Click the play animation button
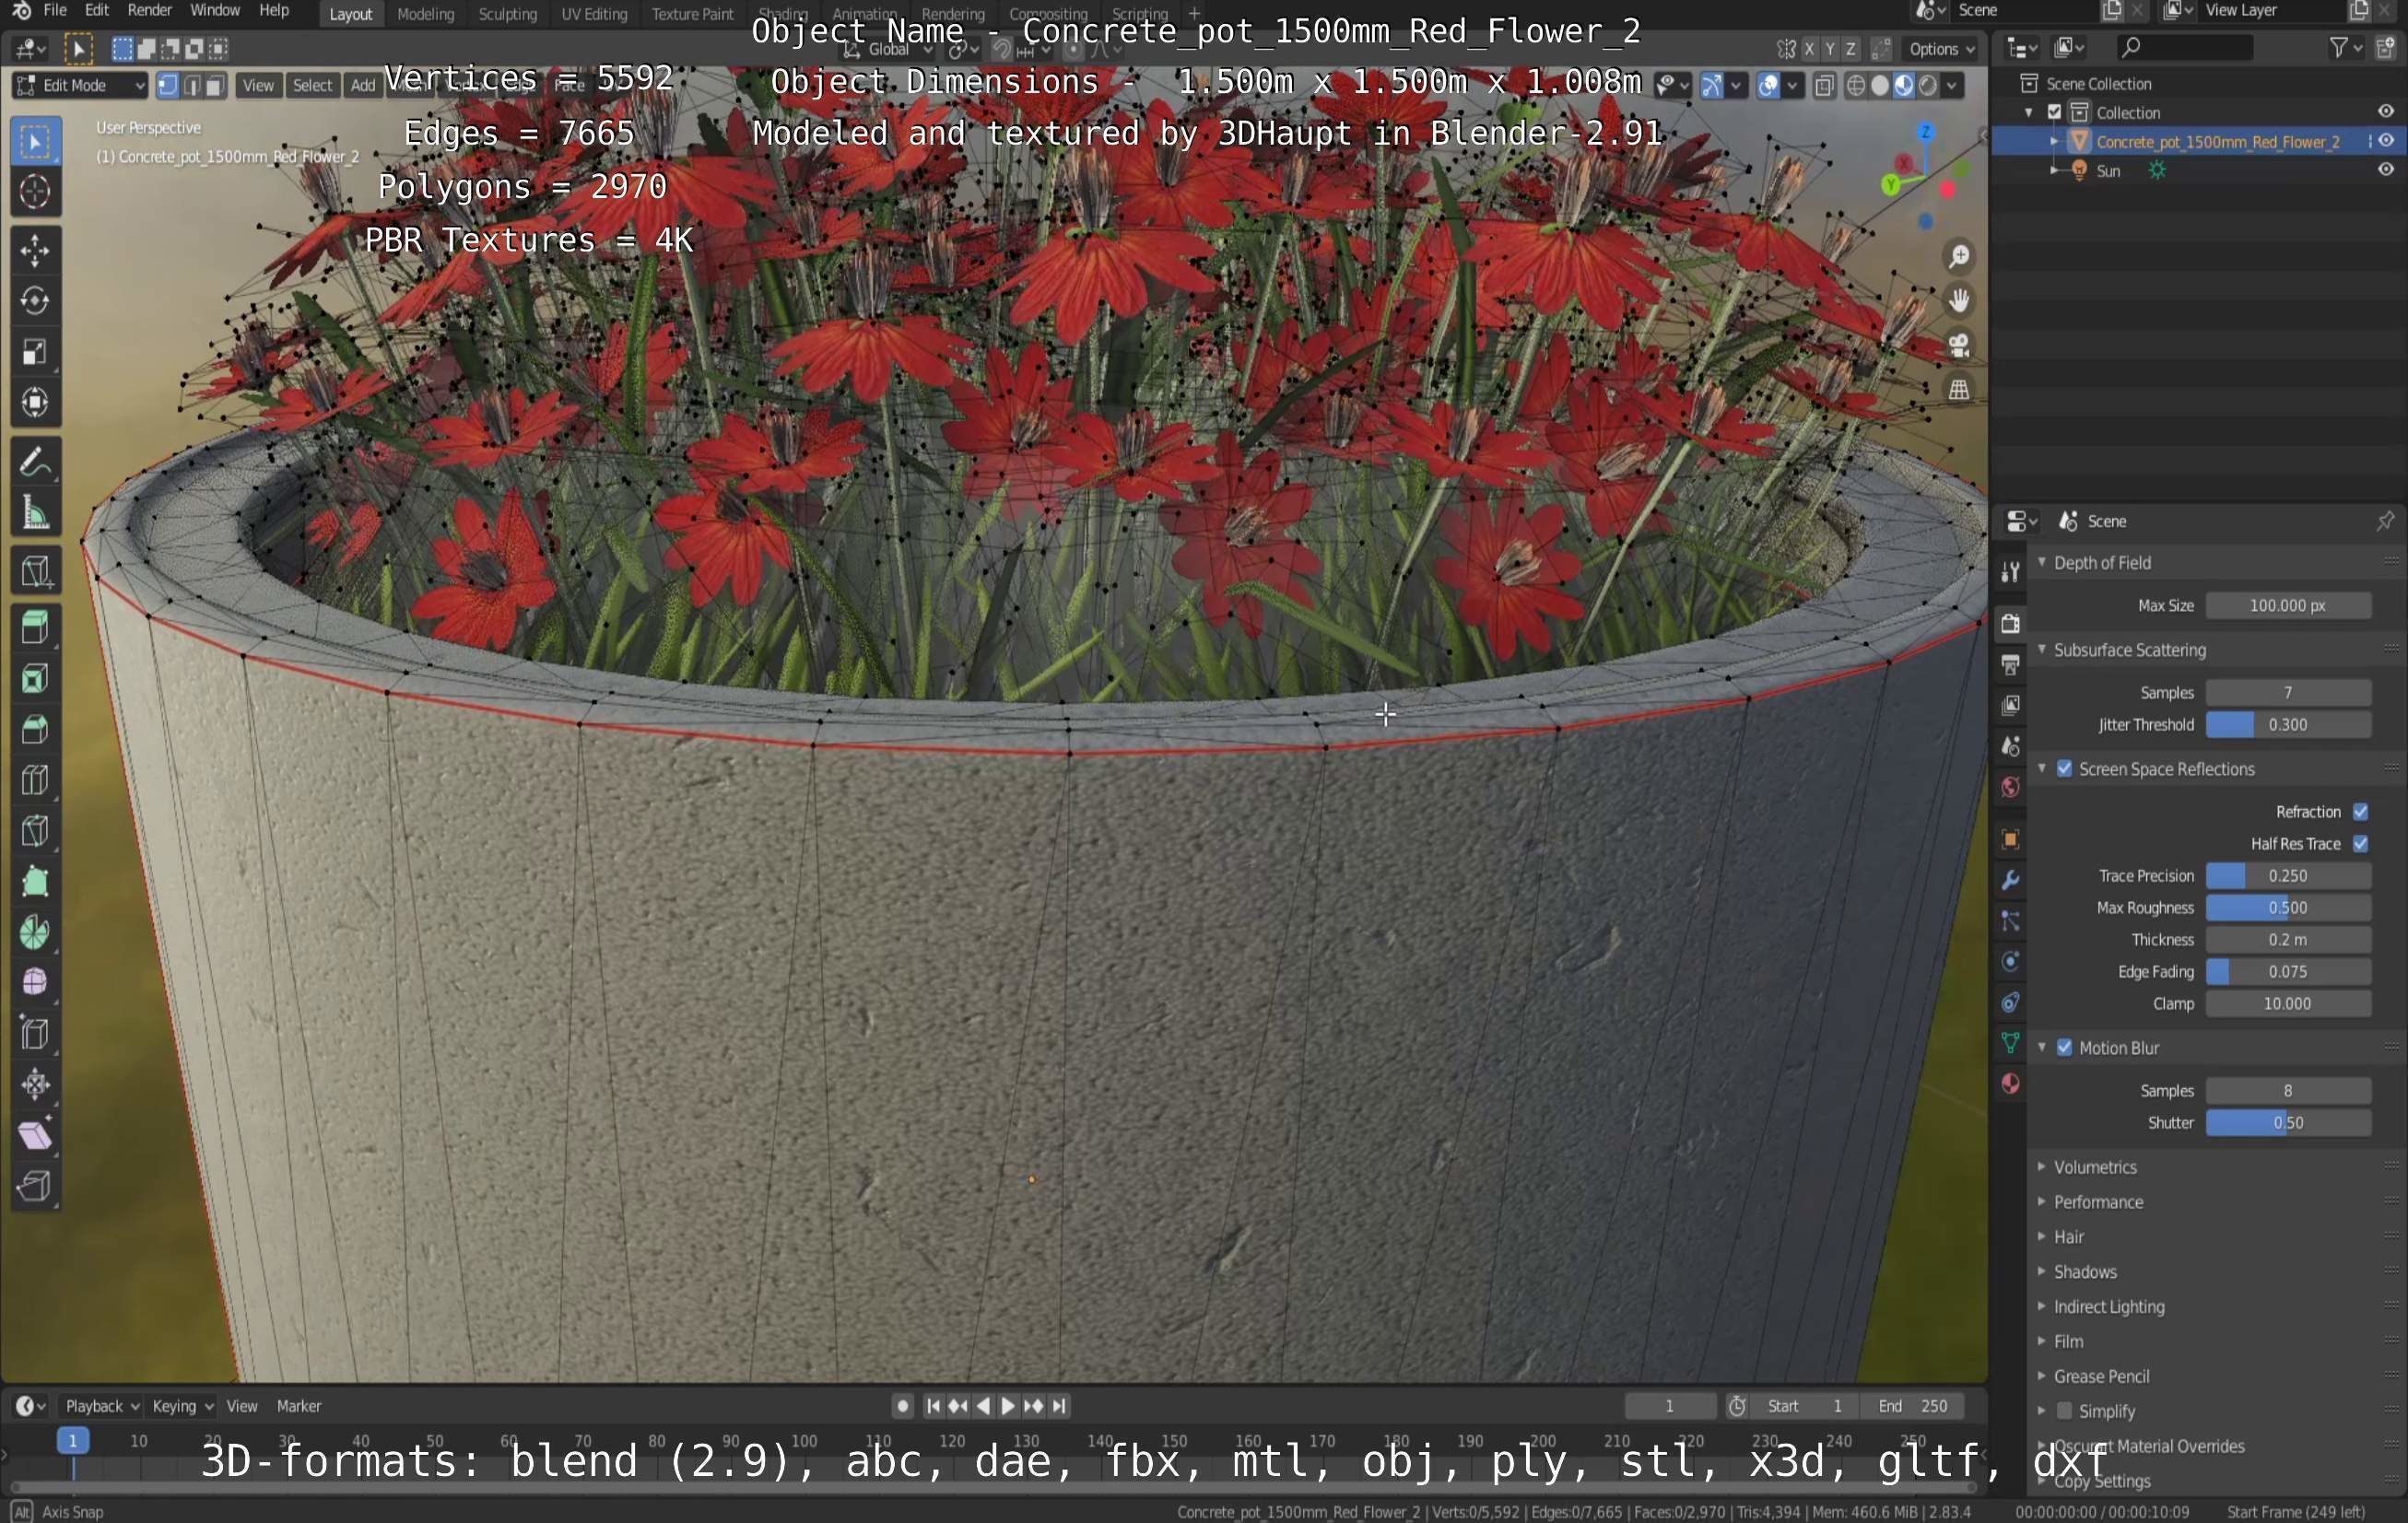This screenshot has height=1523, width=2408. (x=1008, y=1406)
